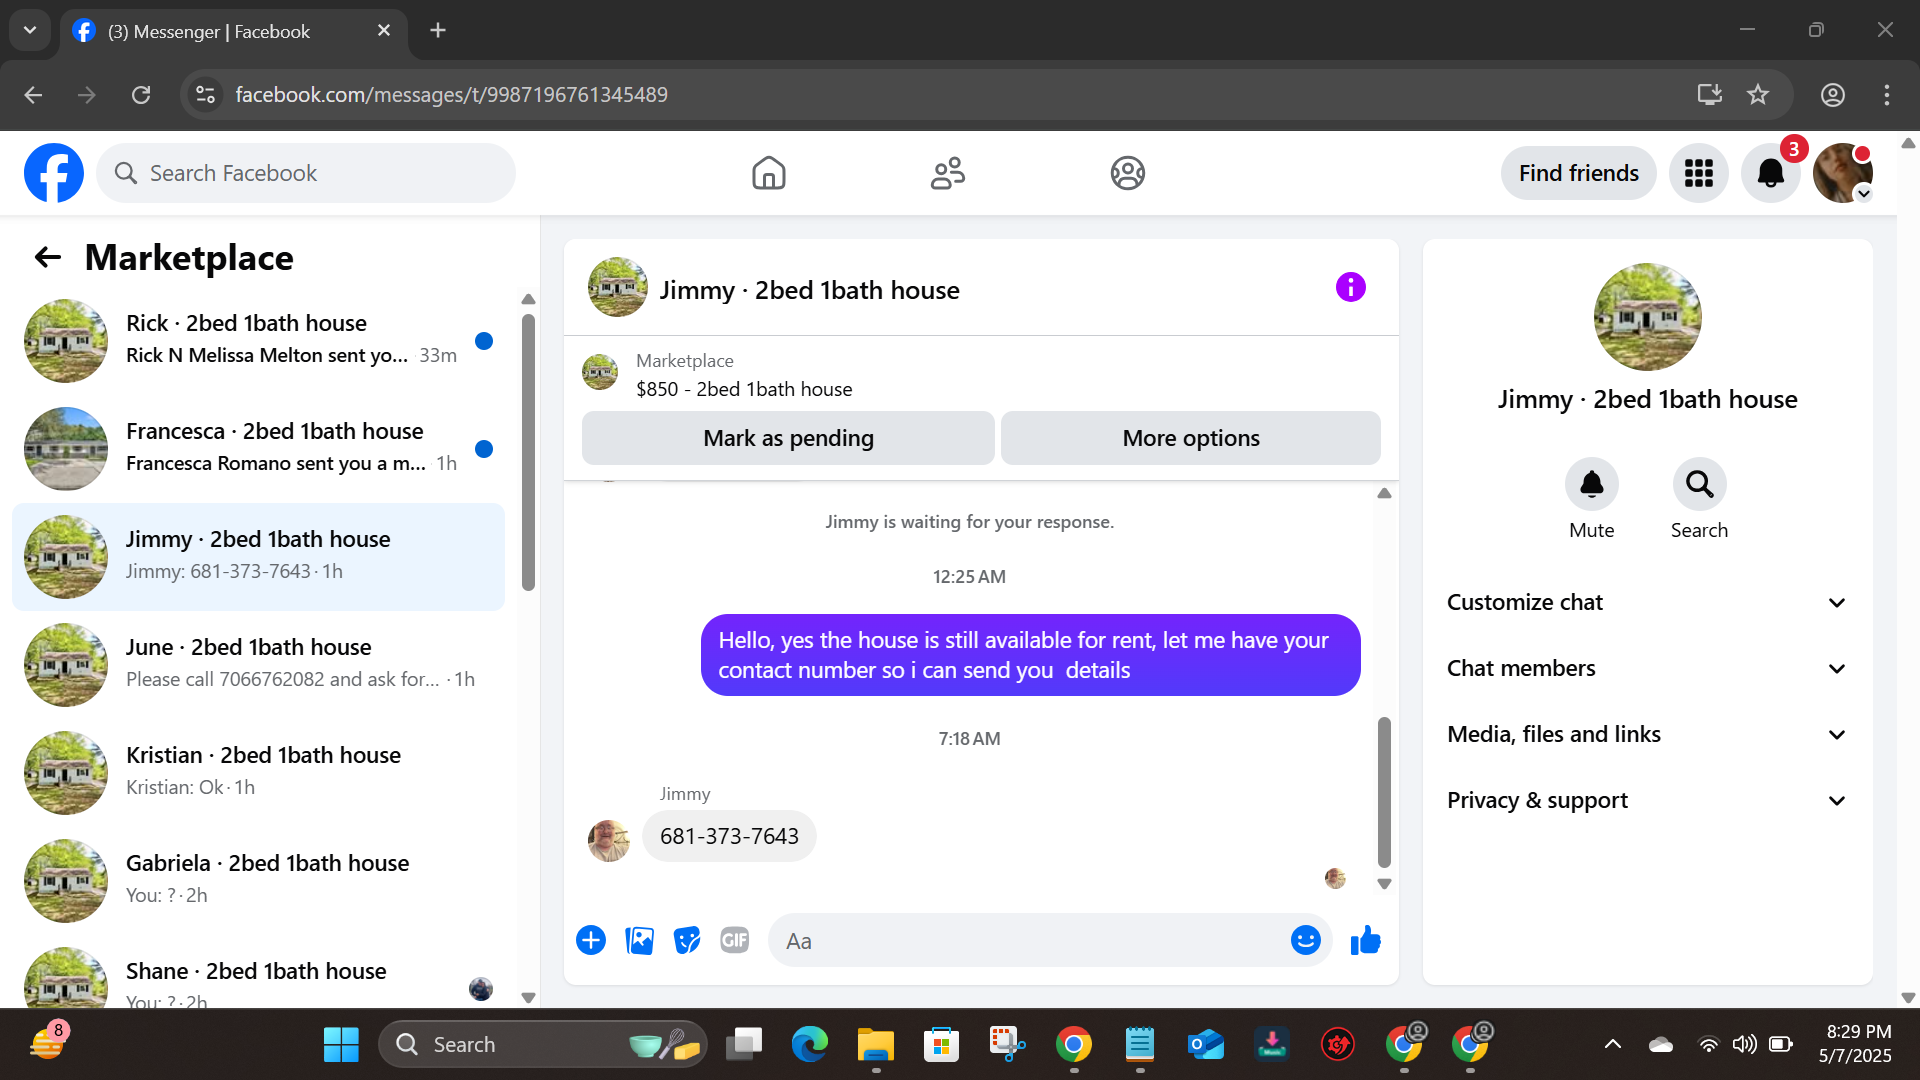
Task: Click the More options button
Action: click(x=1190, y=438)
